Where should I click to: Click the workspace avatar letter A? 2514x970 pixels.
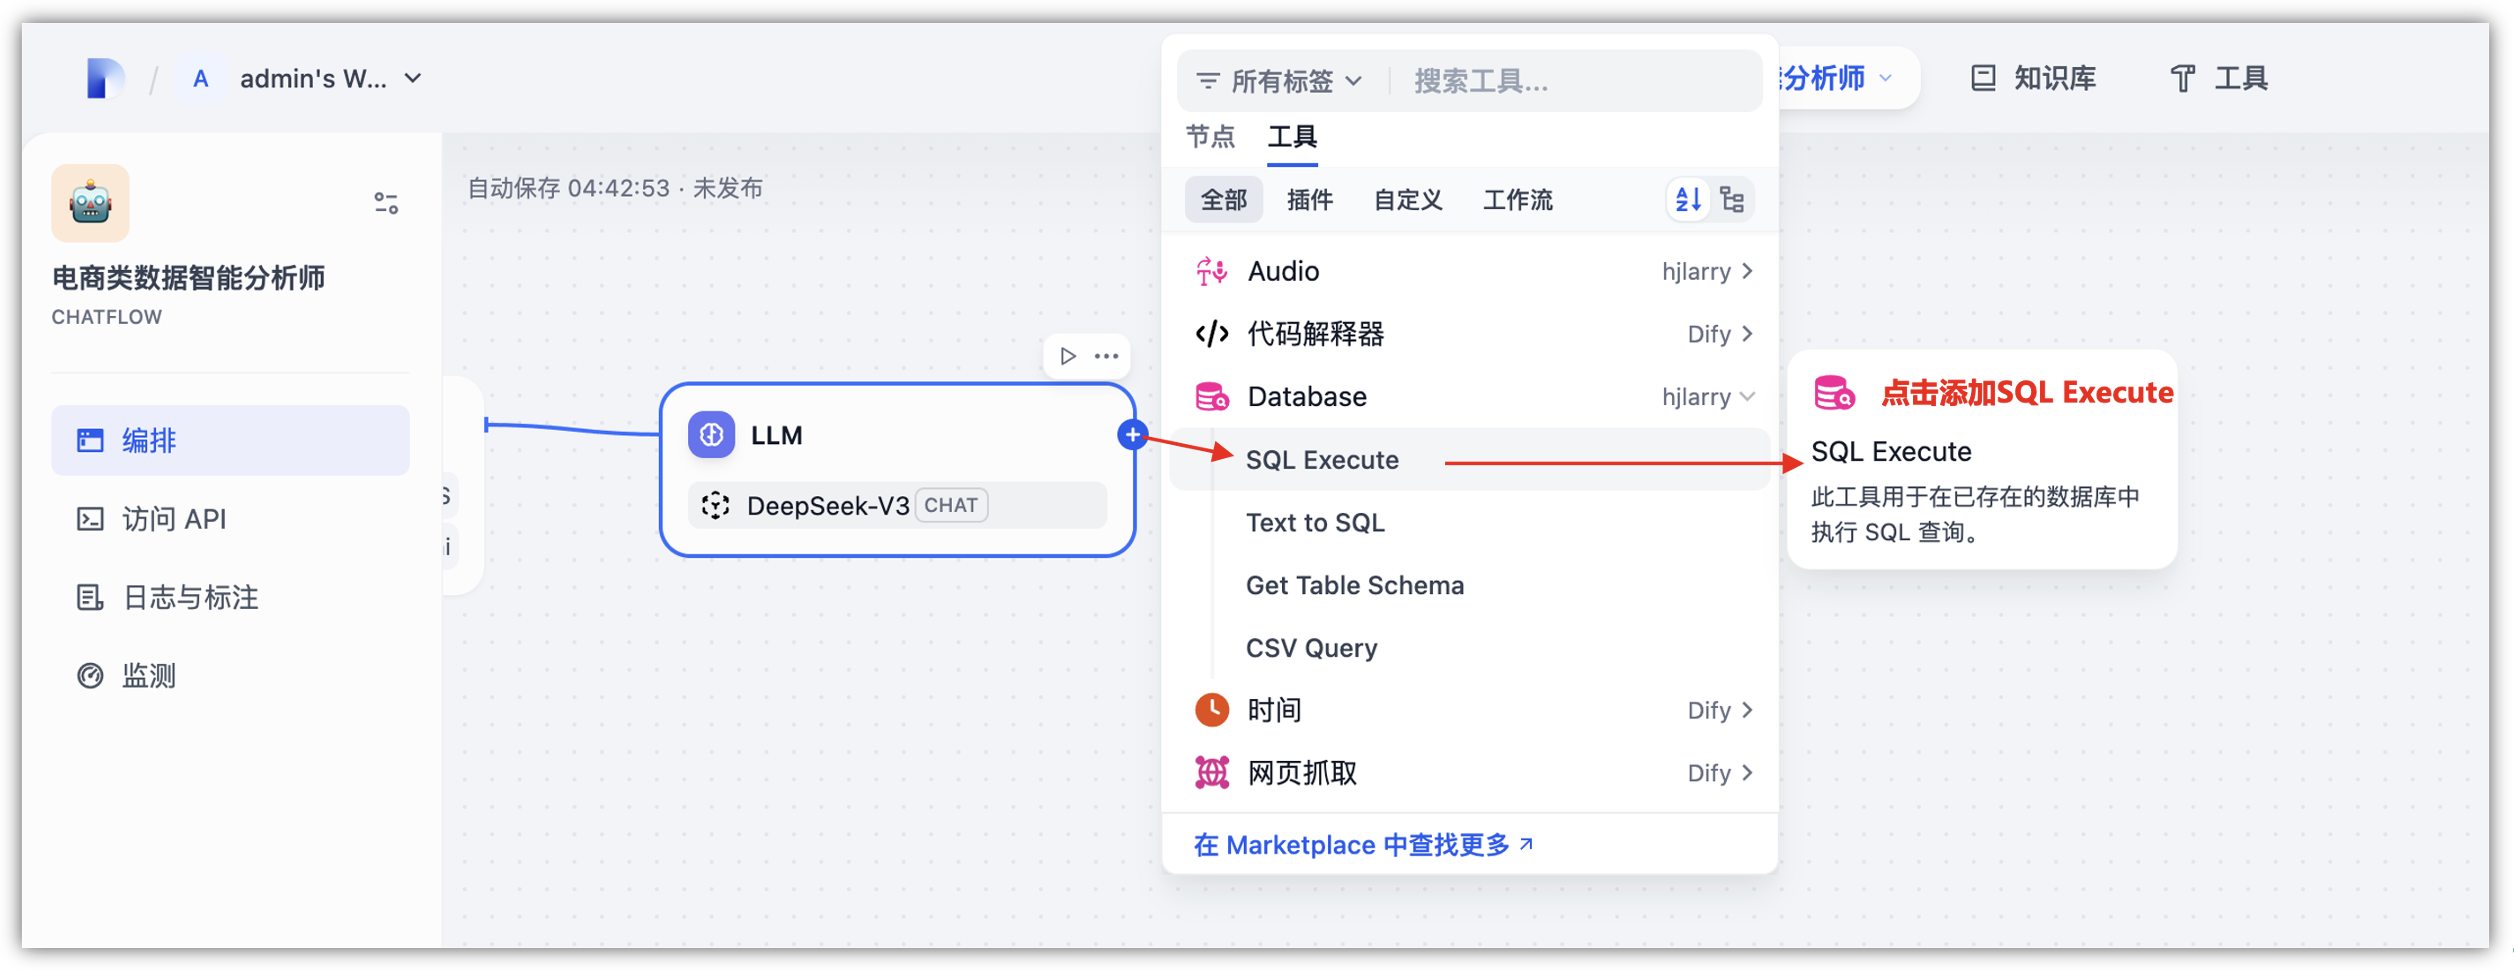coord(201,79)
